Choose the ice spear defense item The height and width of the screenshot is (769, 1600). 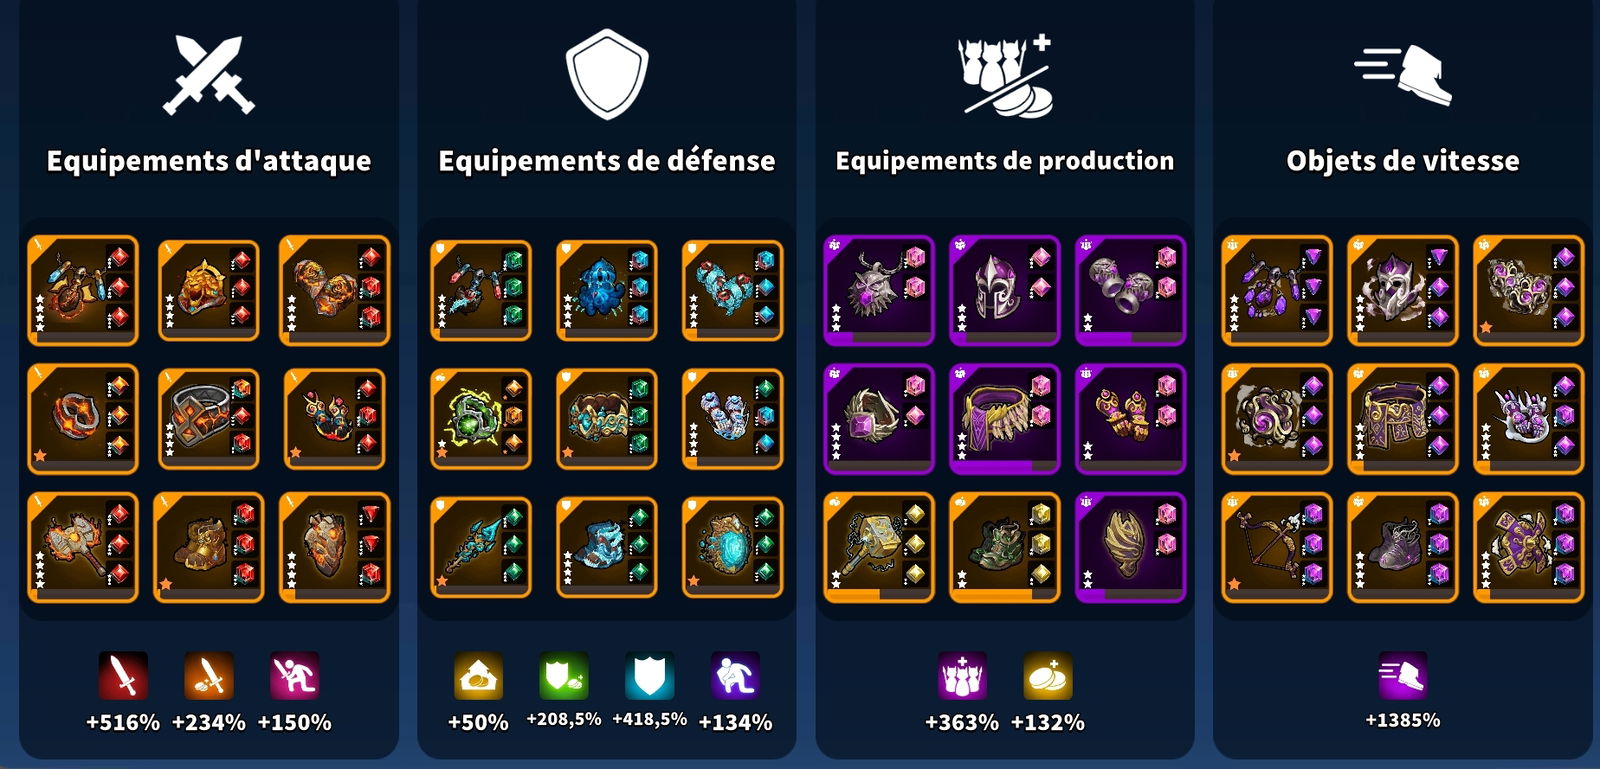click(481, 547)
